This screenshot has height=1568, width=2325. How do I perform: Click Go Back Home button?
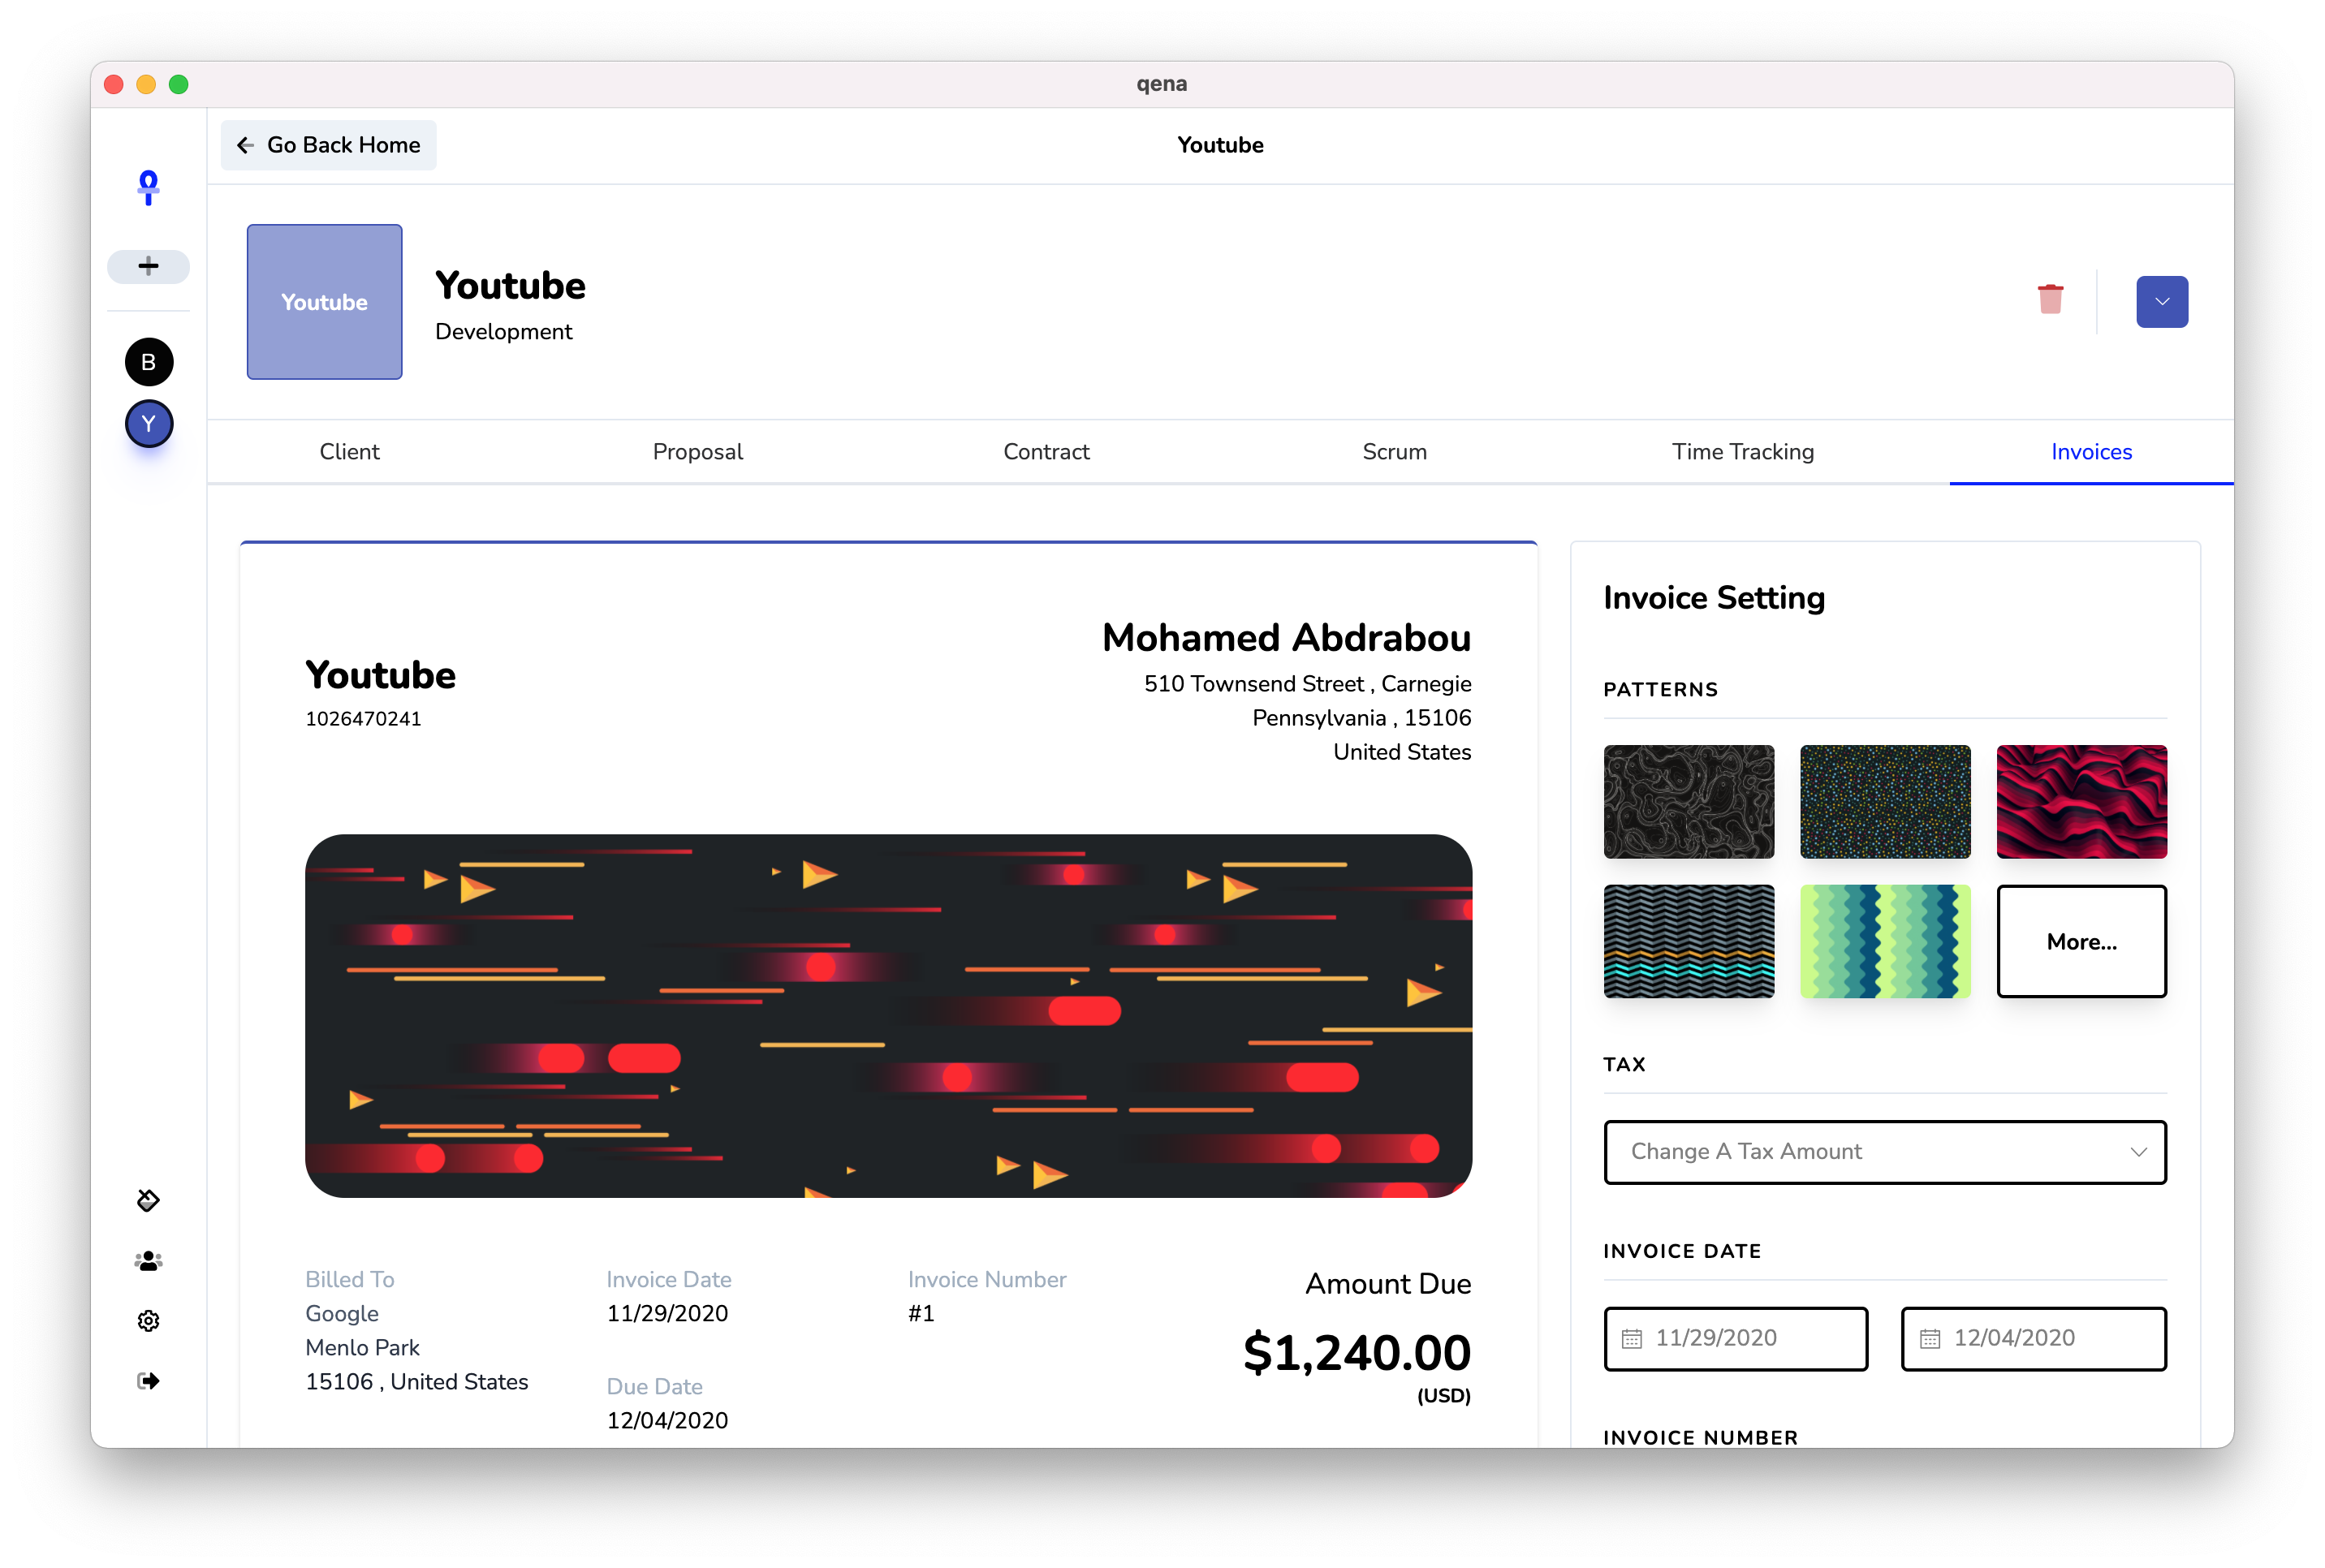[328, 145]
